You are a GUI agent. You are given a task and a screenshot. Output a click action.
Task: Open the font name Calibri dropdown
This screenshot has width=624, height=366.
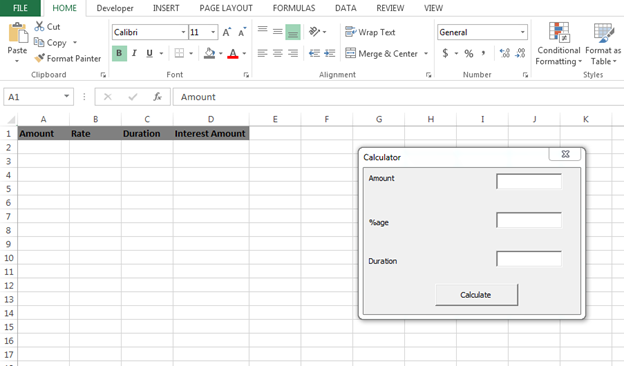click(183, 32)
